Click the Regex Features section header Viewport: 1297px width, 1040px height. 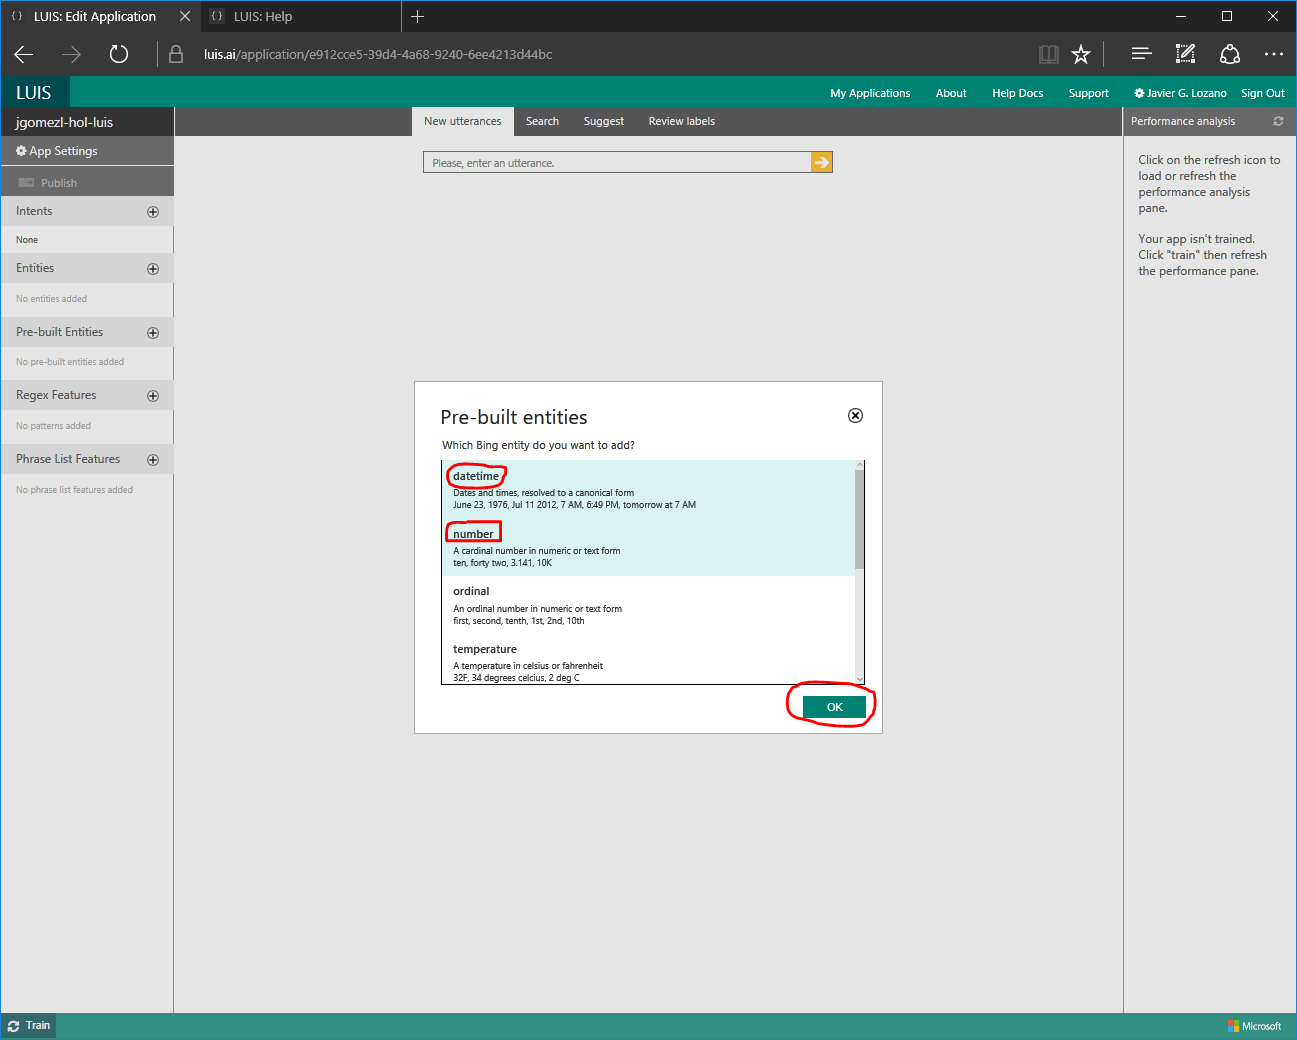(x=87, y=395)
